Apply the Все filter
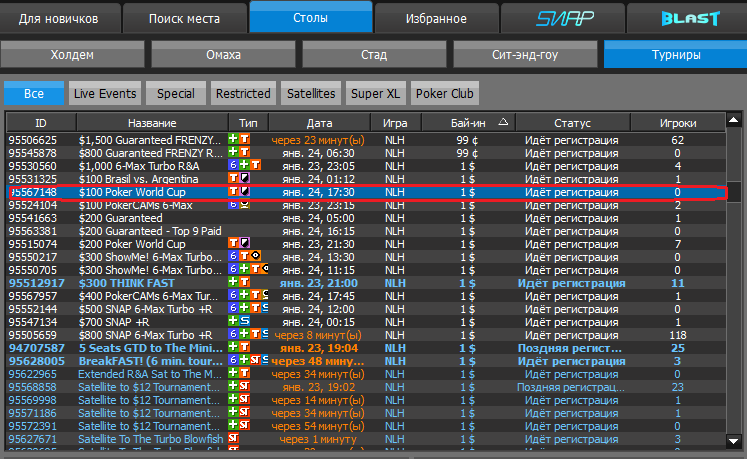 pyautogui.click(x=34, y=93)
